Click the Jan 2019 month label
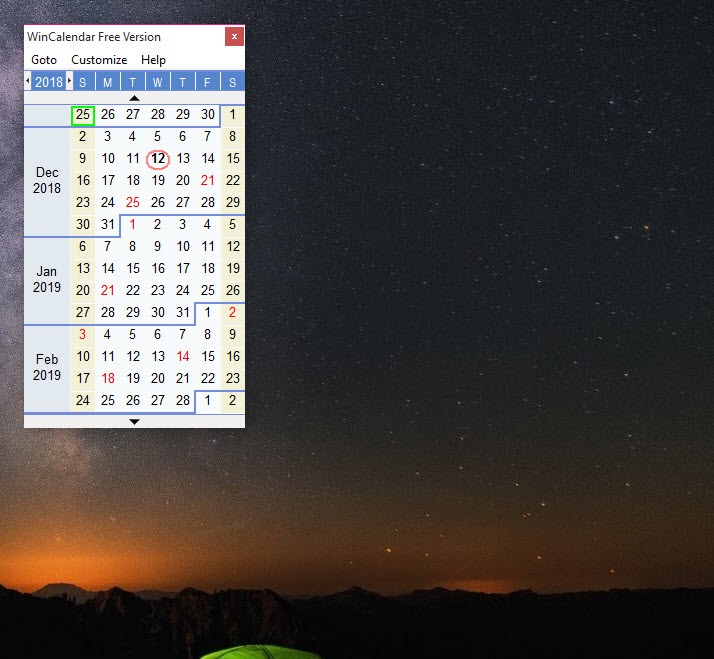714x659 pixels. click(x=47, y=279)
